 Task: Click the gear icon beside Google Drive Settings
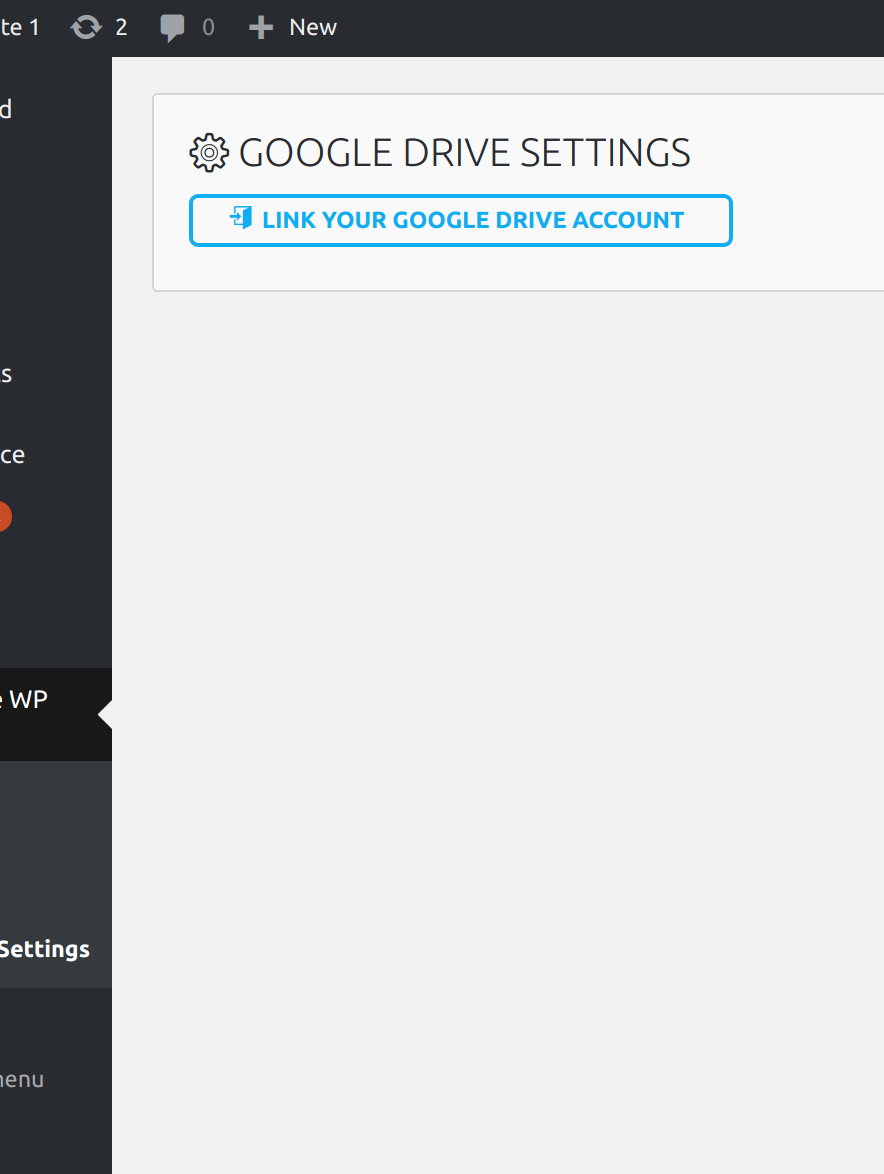click(x=209, y=153)
